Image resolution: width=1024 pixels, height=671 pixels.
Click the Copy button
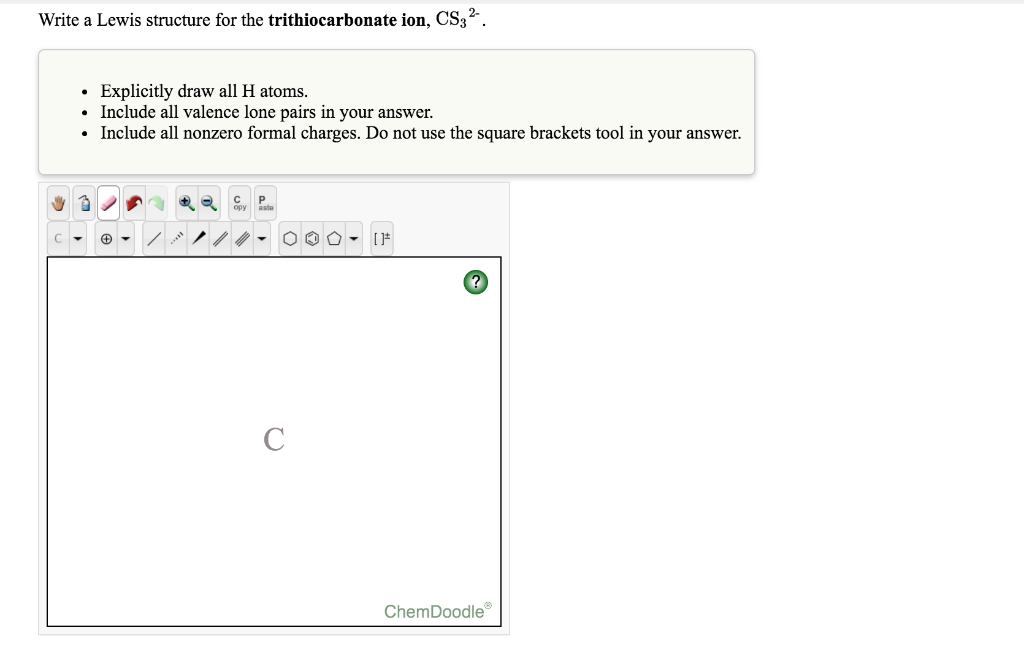(x=240, y=203)
